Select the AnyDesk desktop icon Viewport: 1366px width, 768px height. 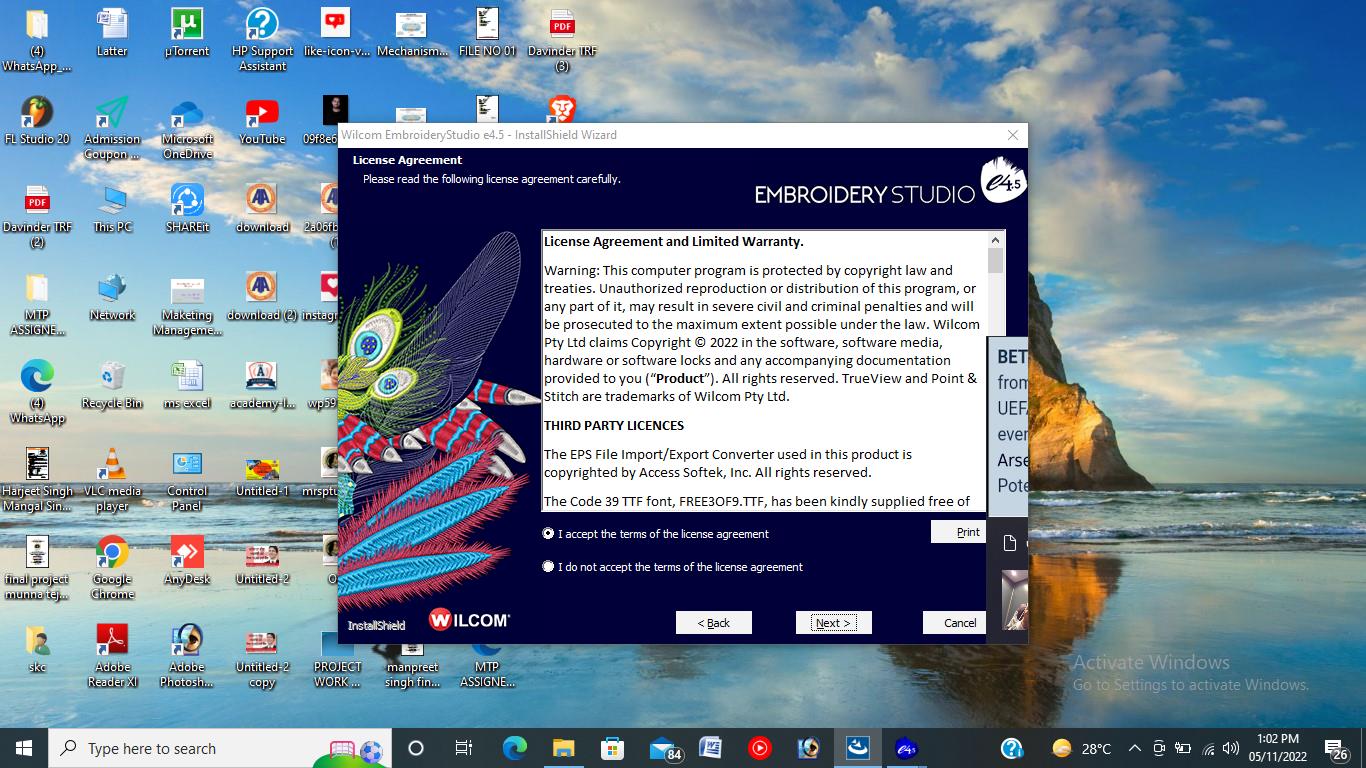187,554
